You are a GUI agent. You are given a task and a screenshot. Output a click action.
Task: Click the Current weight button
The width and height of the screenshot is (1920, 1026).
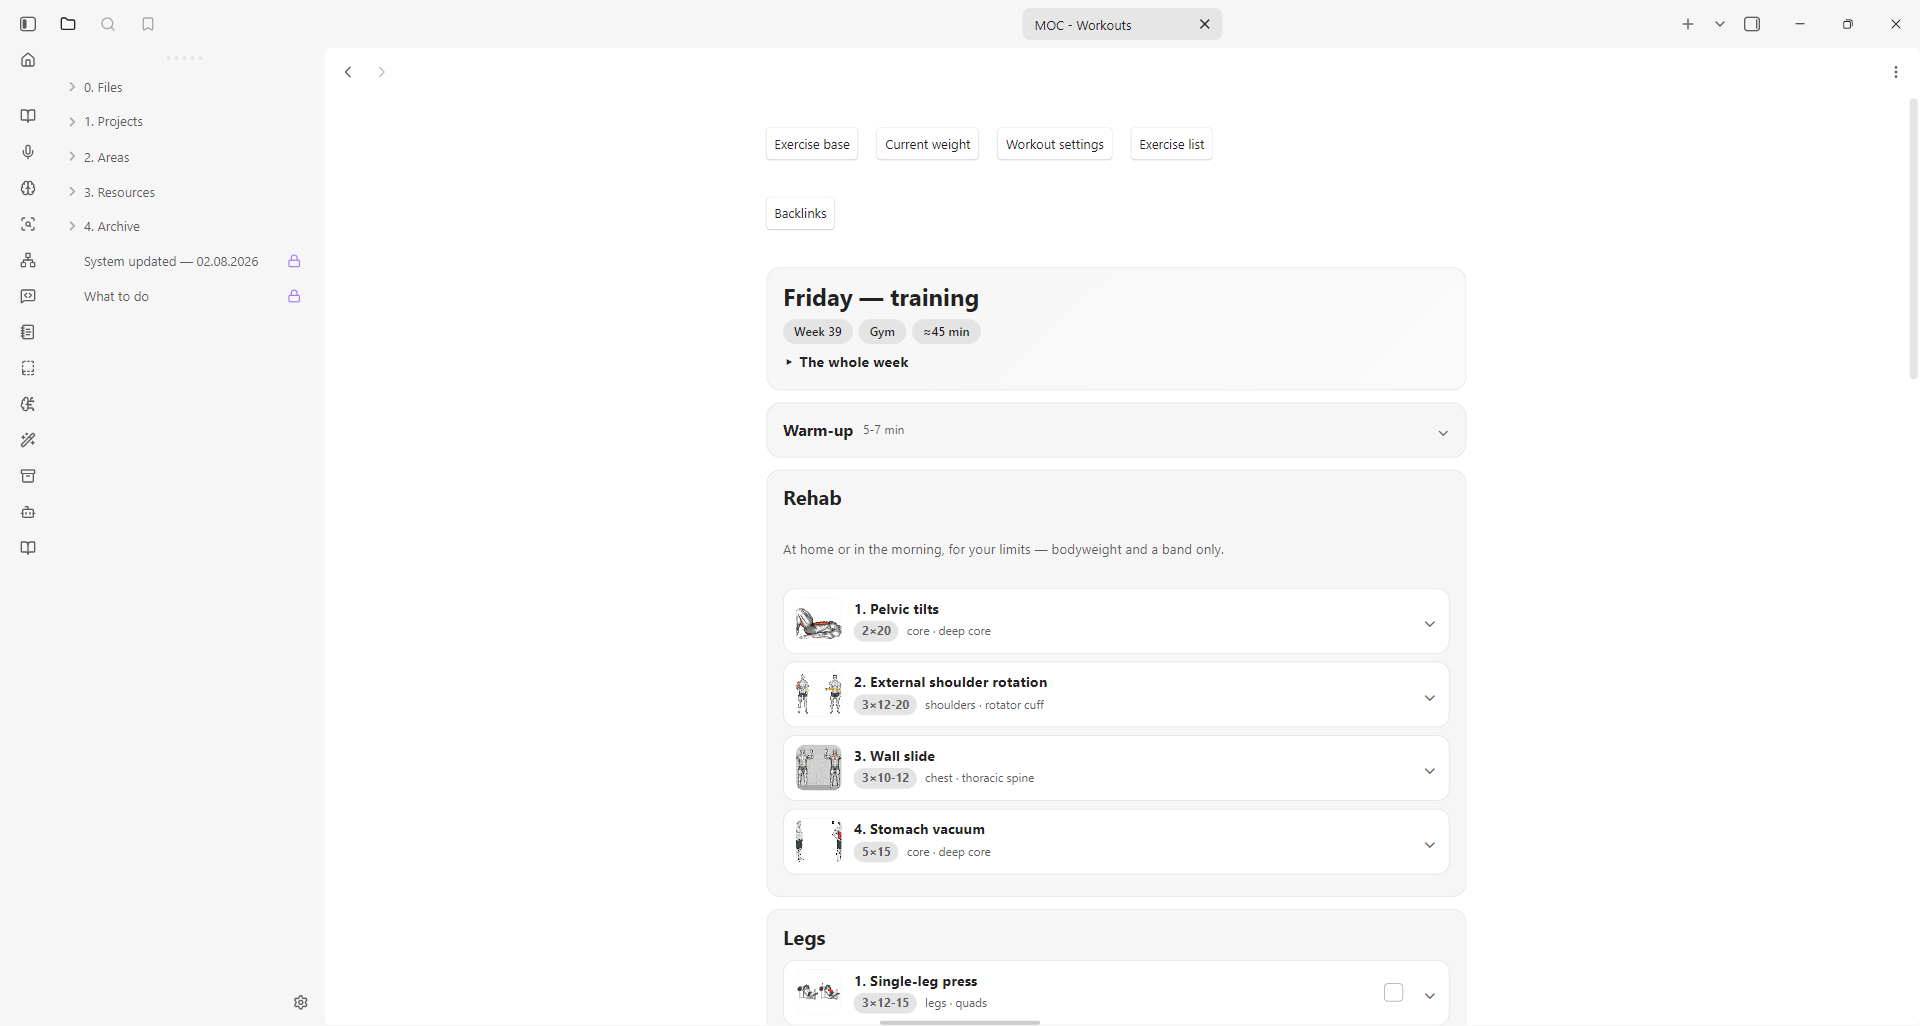coord(927,144)
